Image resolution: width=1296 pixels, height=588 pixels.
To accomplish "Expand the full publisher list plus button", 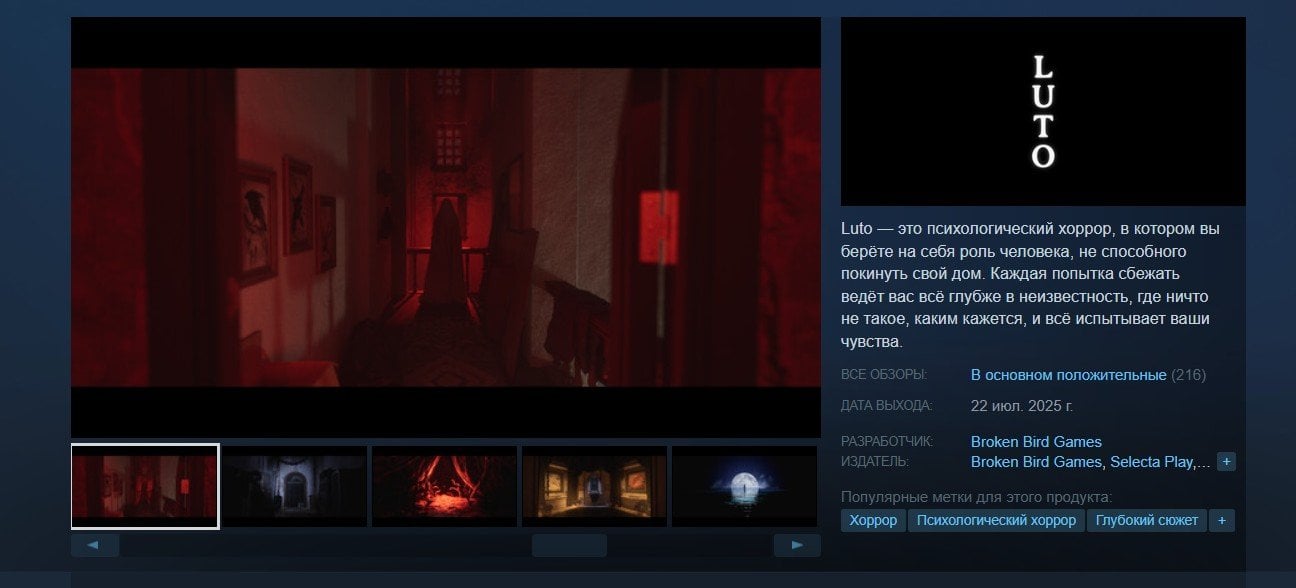I will (x=1227, y=462).
